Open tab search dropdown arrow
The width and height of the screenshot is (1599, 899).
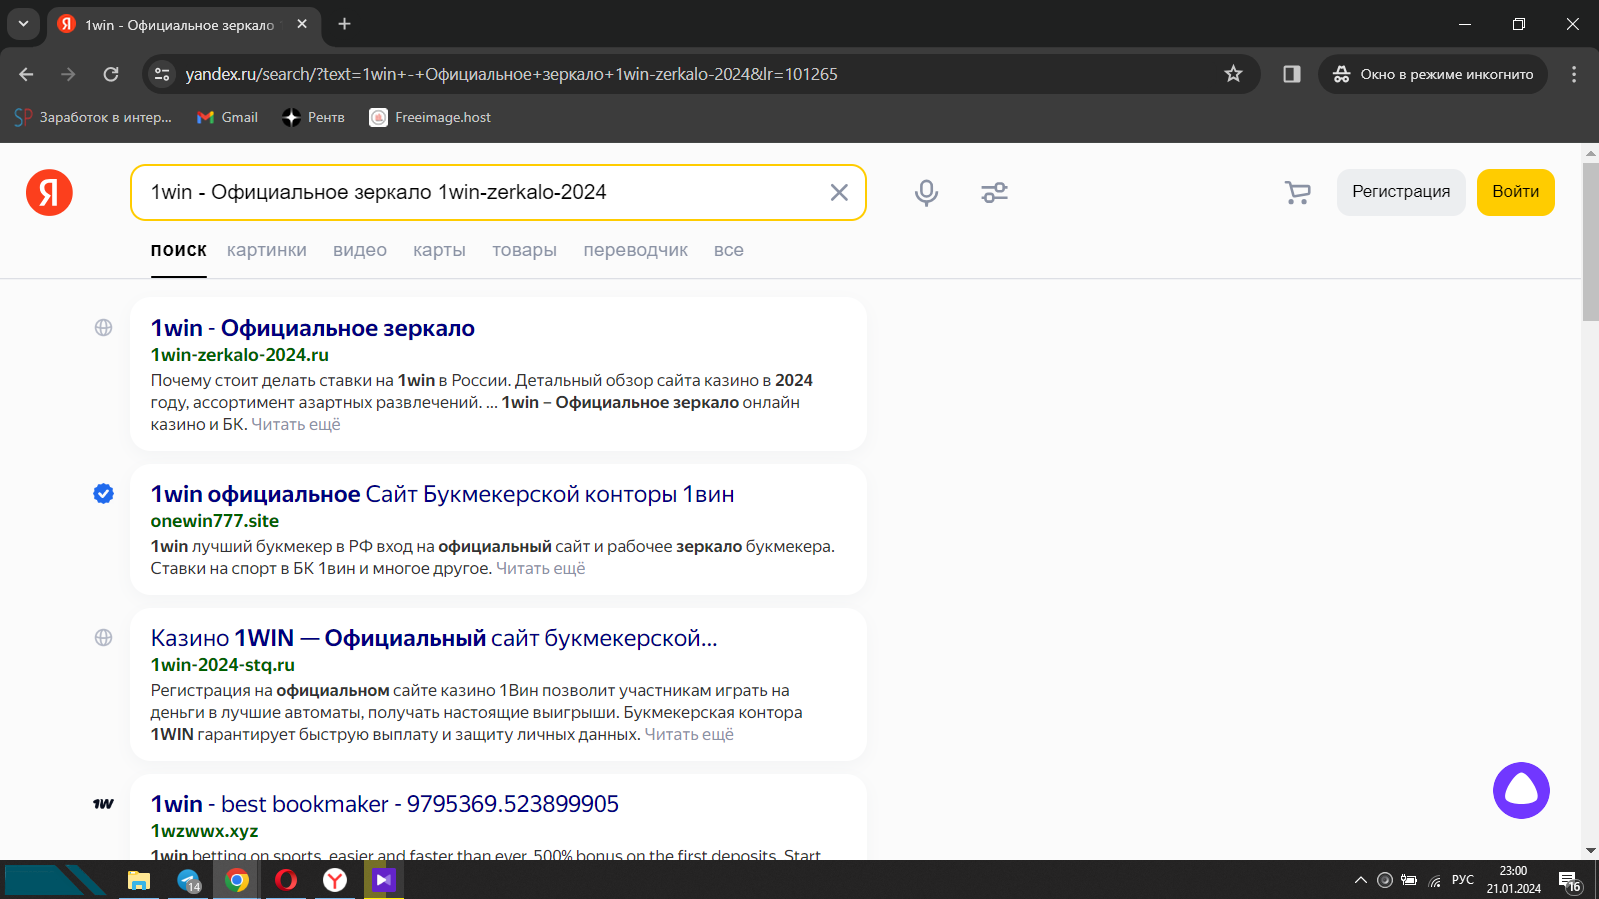[23, 24]
